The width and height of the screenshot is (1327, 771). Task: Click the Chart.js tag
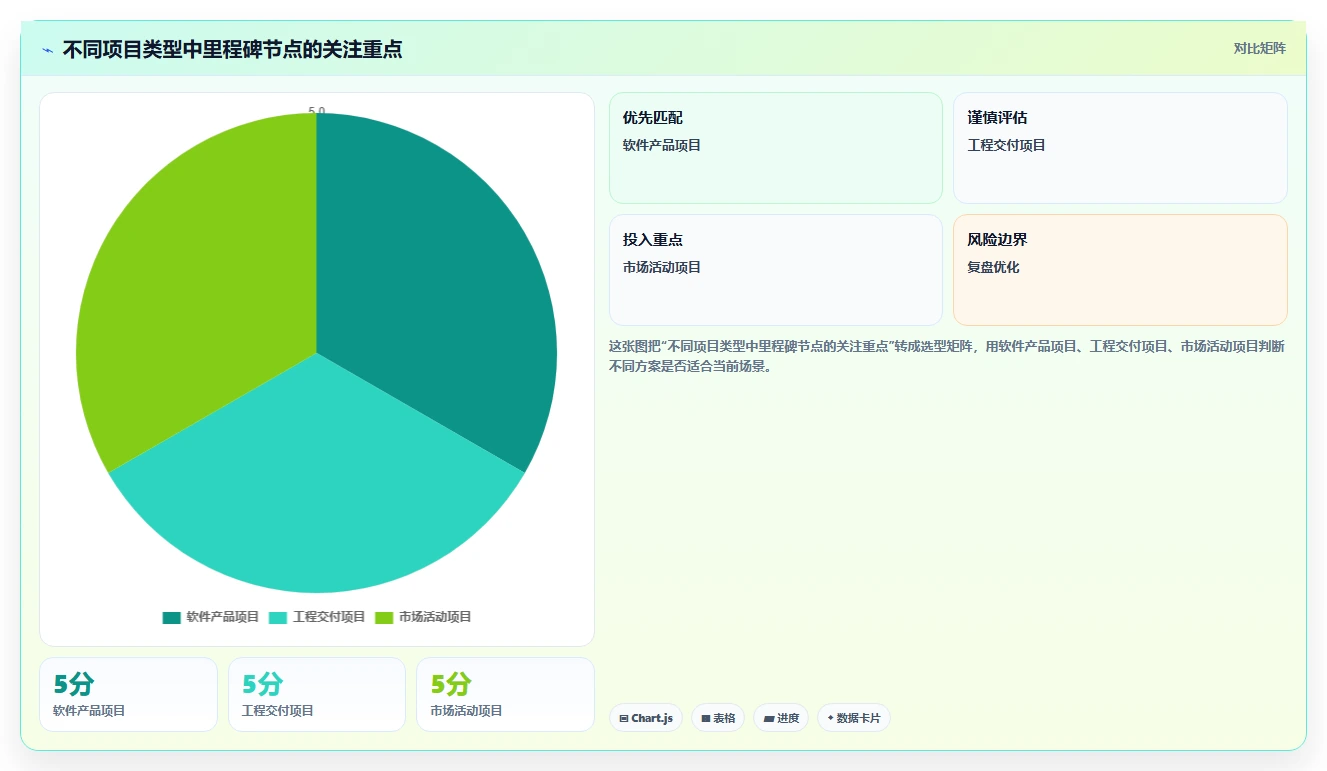click(x=646, y=718)
